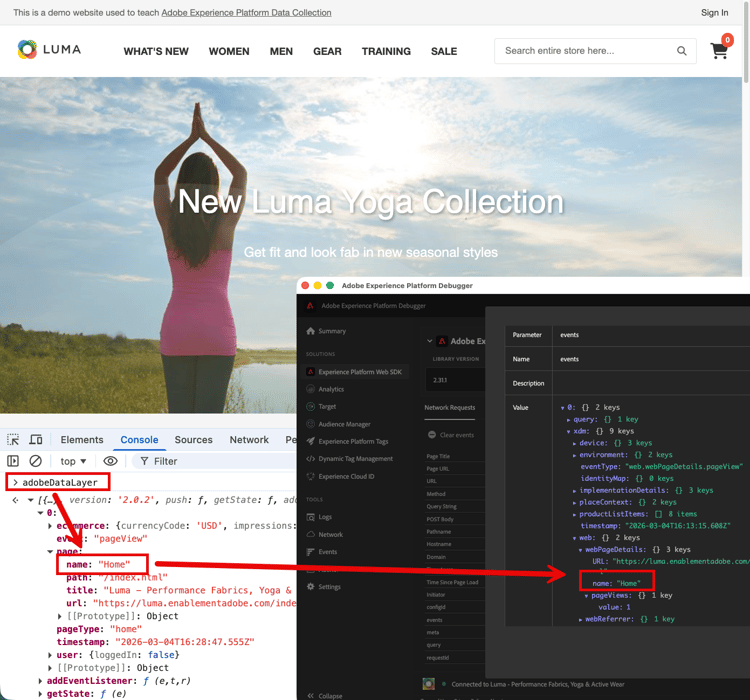
Task: Expand the environment node in Debugger value
Action: tap(574, 455)
